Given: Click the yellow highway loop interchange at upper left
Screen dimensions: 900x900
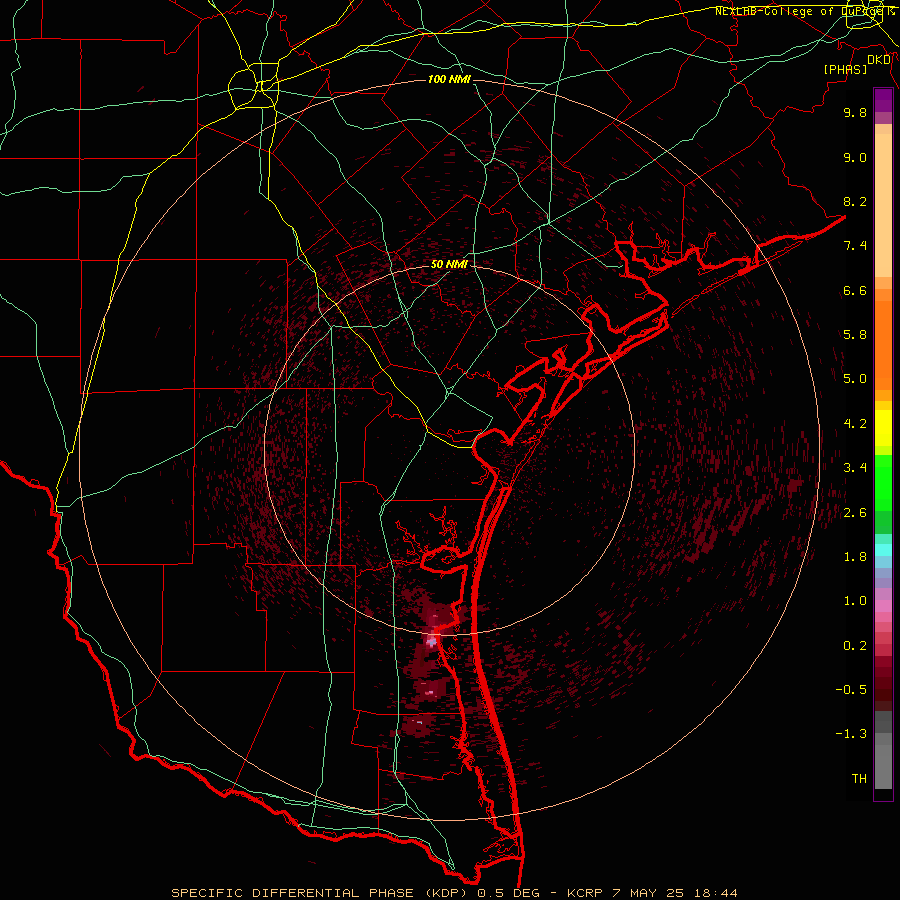Looking at the screenshot, I should pyautogui.click(x=253, y=87).
